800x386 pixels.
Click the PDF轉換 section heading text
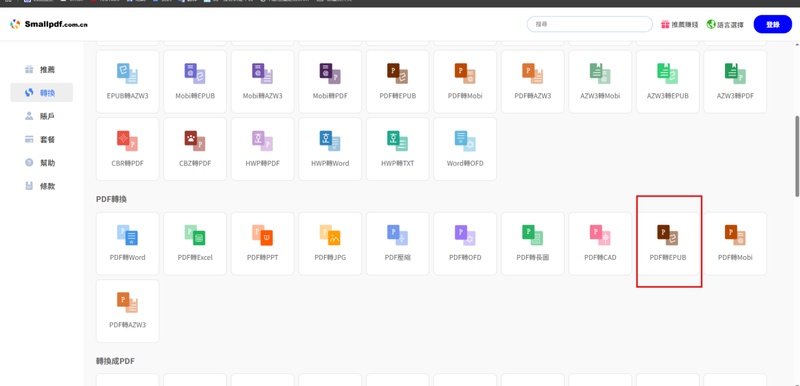pyautogui.click(x=111, y=199)
